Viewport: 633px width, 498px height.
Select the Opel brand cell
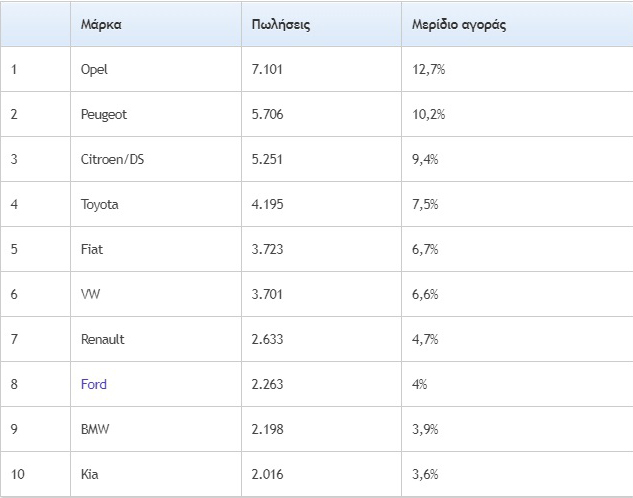point(94,69)
